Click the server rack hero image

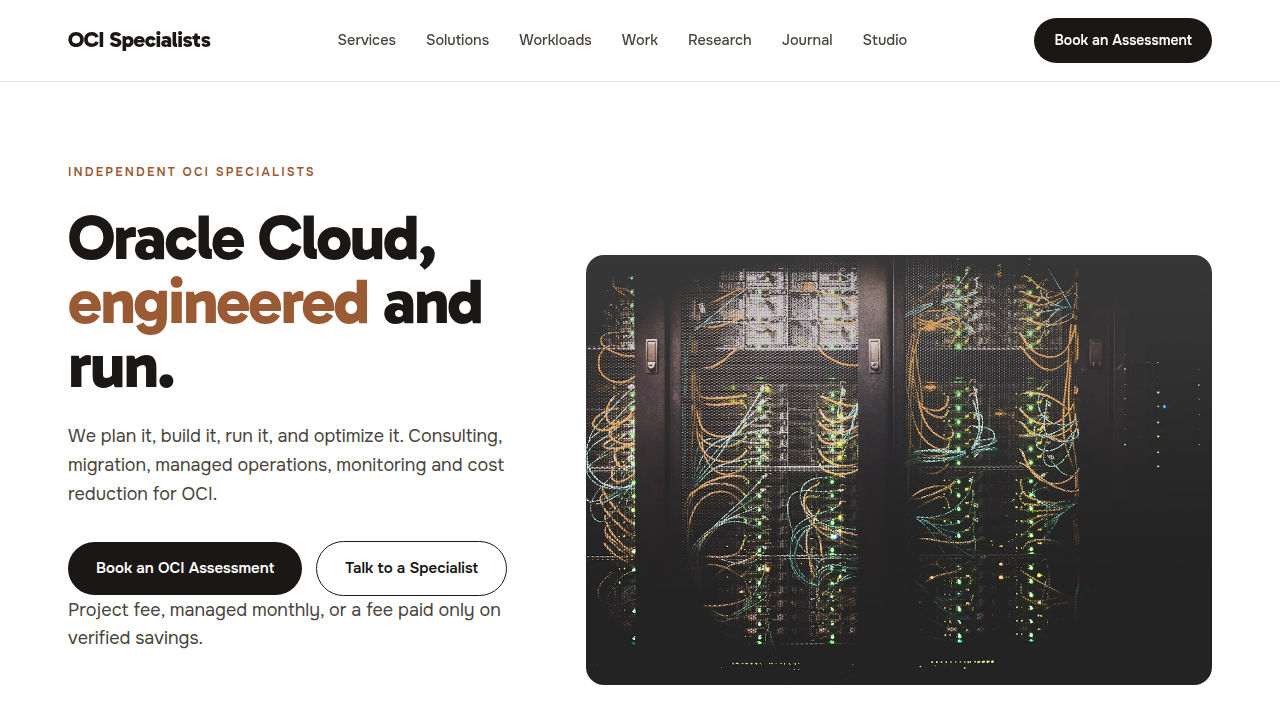pyautogui.click(x=899, y=470)
